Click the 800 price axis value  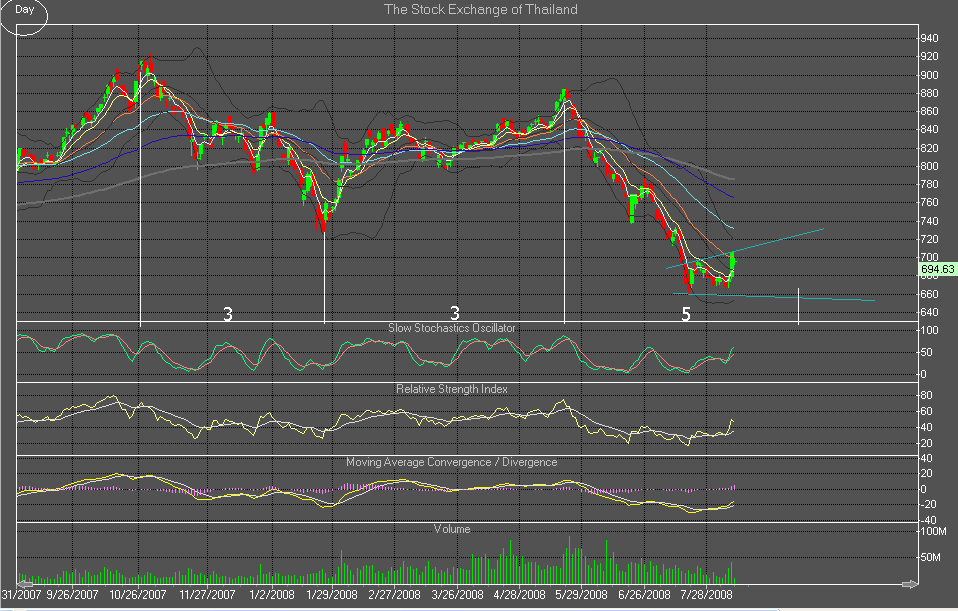929,166
